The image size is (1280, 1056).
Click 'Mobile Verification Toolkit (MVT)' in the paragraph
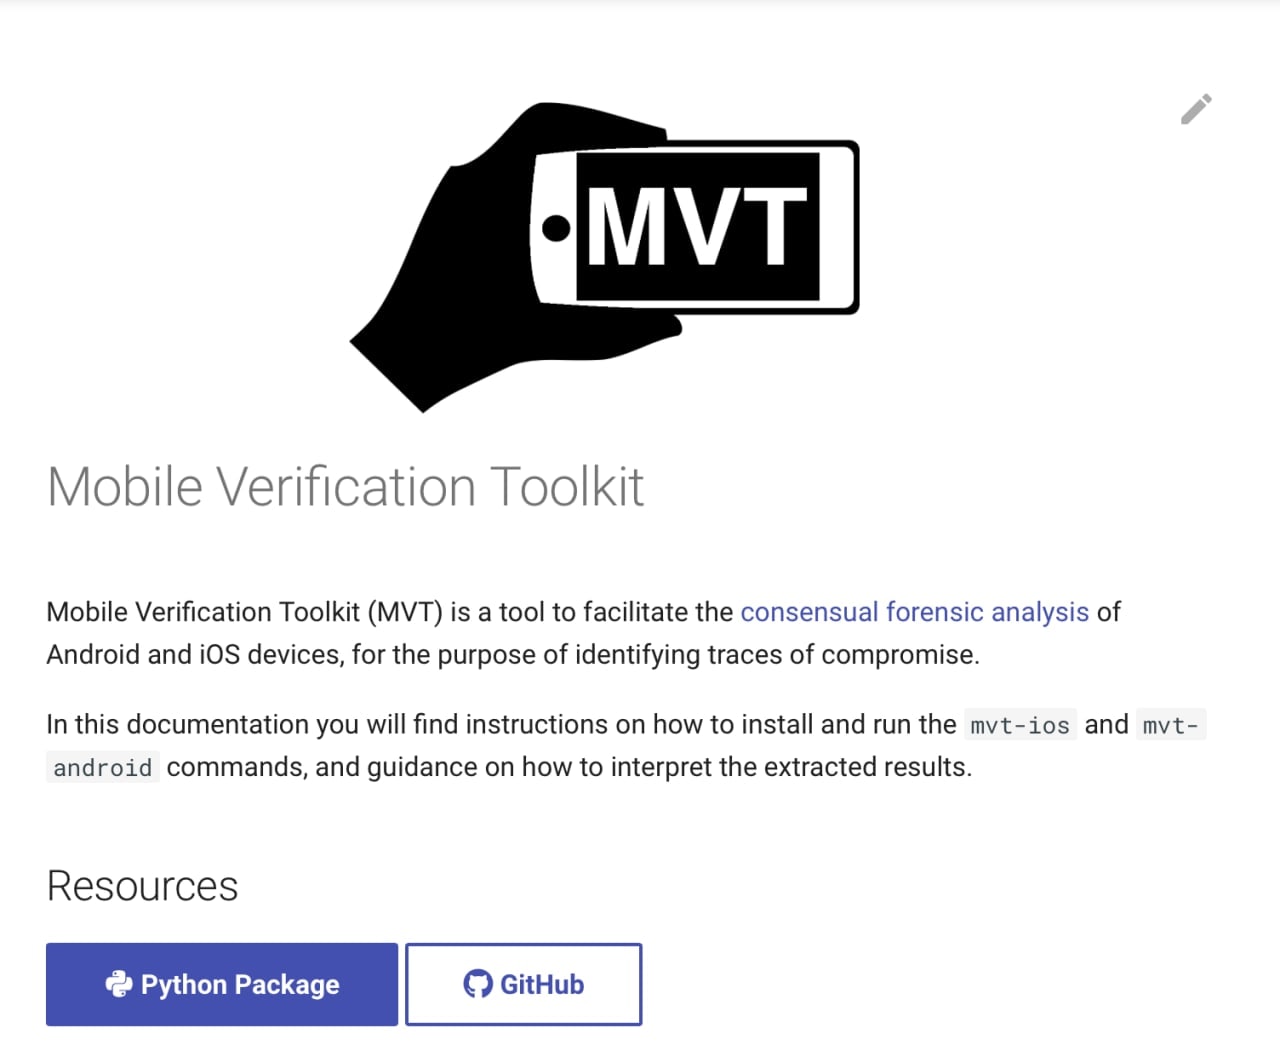244,612
